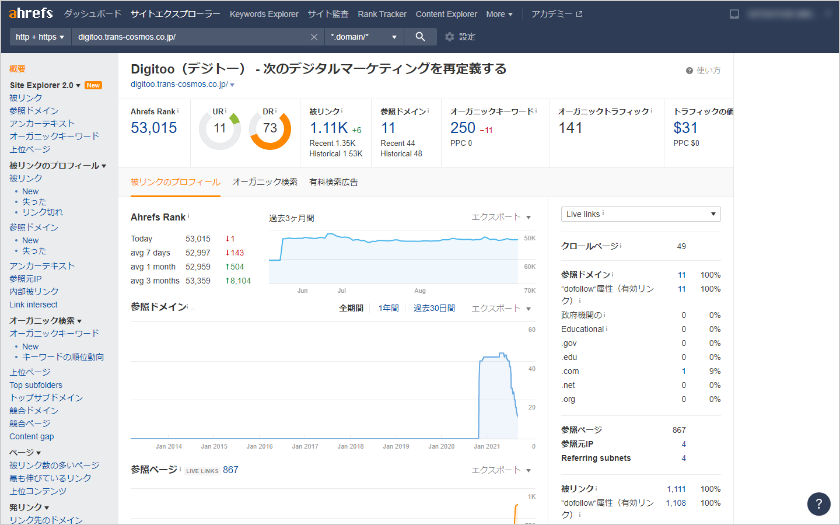
Task: Open トップサブドメイン in the sidebar
Action: [46, 398]
